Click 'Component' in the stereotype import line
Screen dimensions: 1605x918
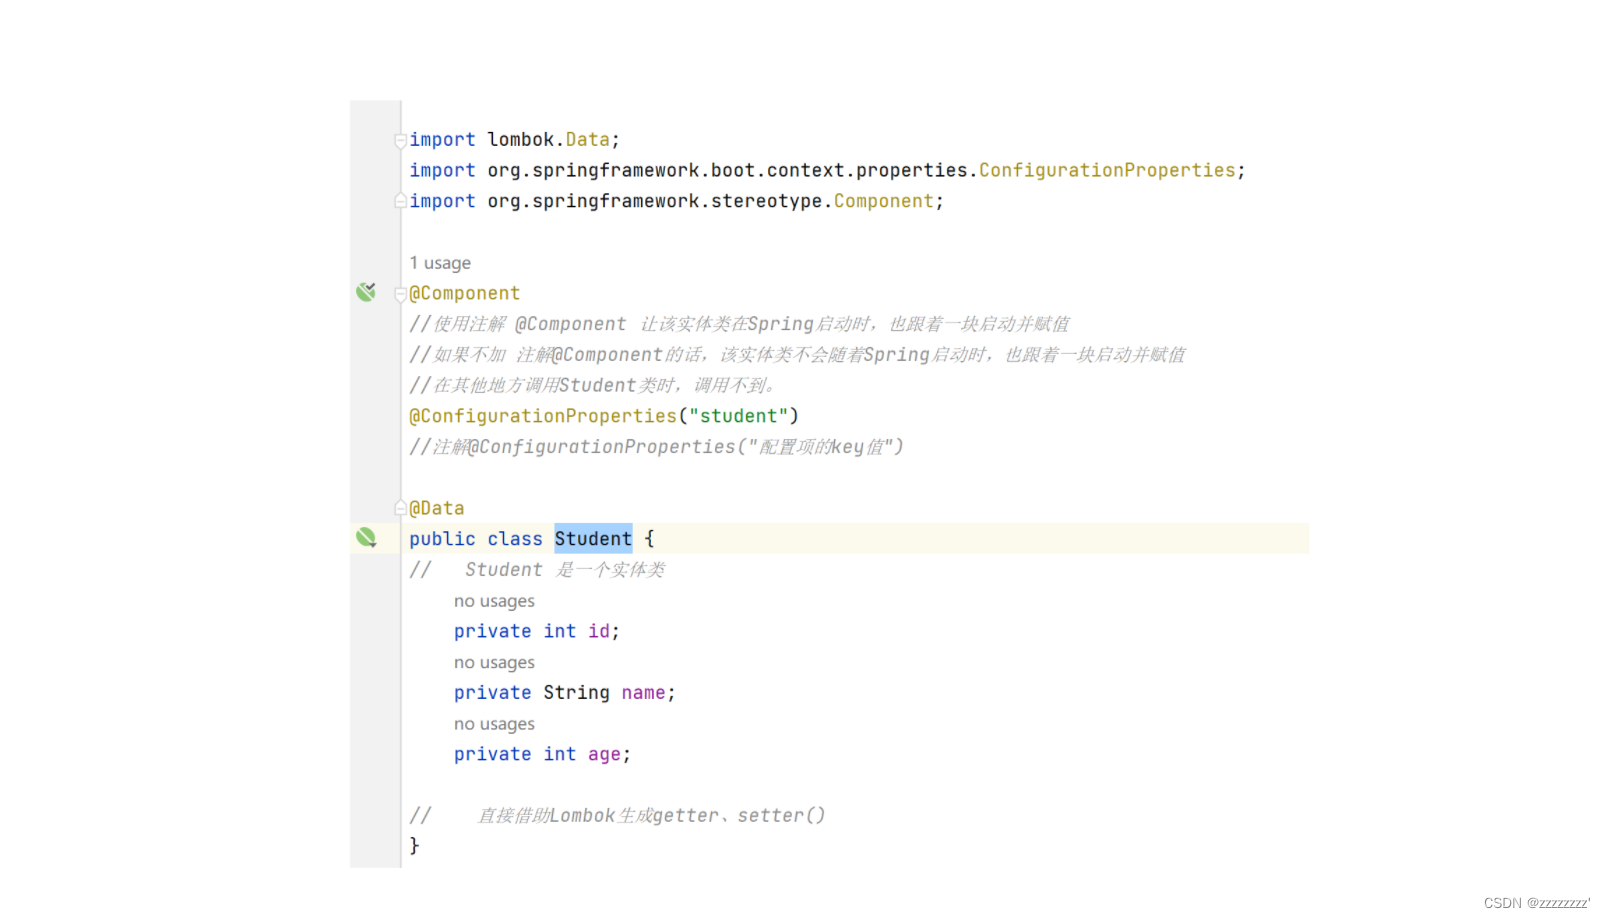click(x=884, y=201)
